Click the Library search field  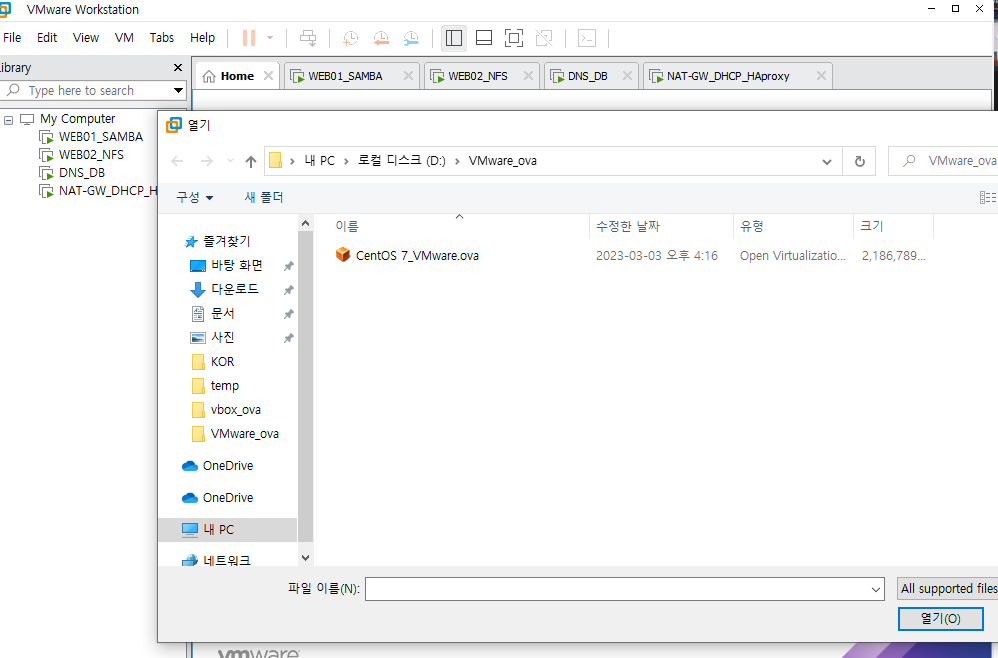(86, 91)
